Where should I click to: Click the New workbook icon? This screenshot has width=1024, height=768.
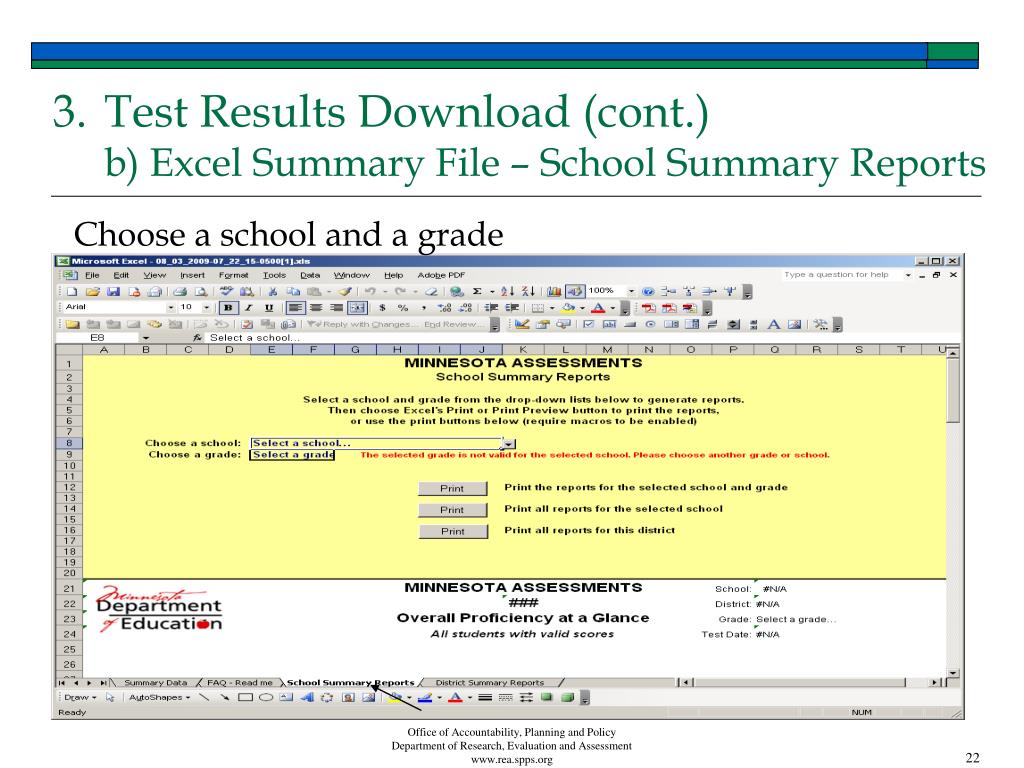click(x=72, y=291)
